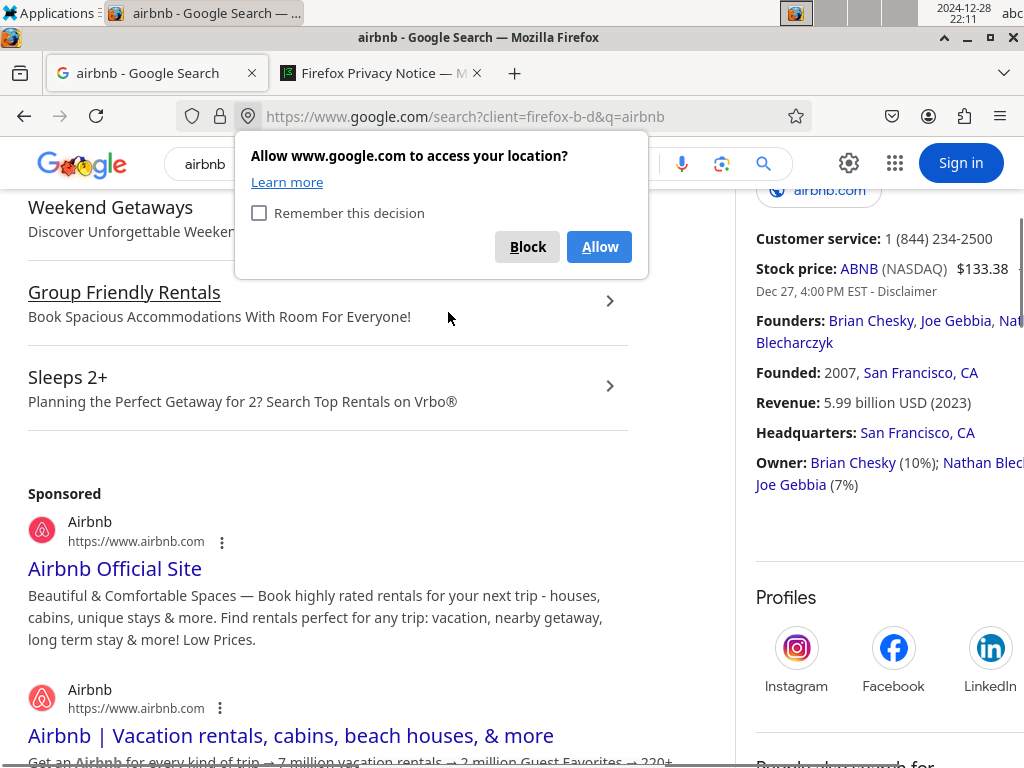Open Save to Pocket icon
Screen dimensions: 1024x768
click(891, 116)
